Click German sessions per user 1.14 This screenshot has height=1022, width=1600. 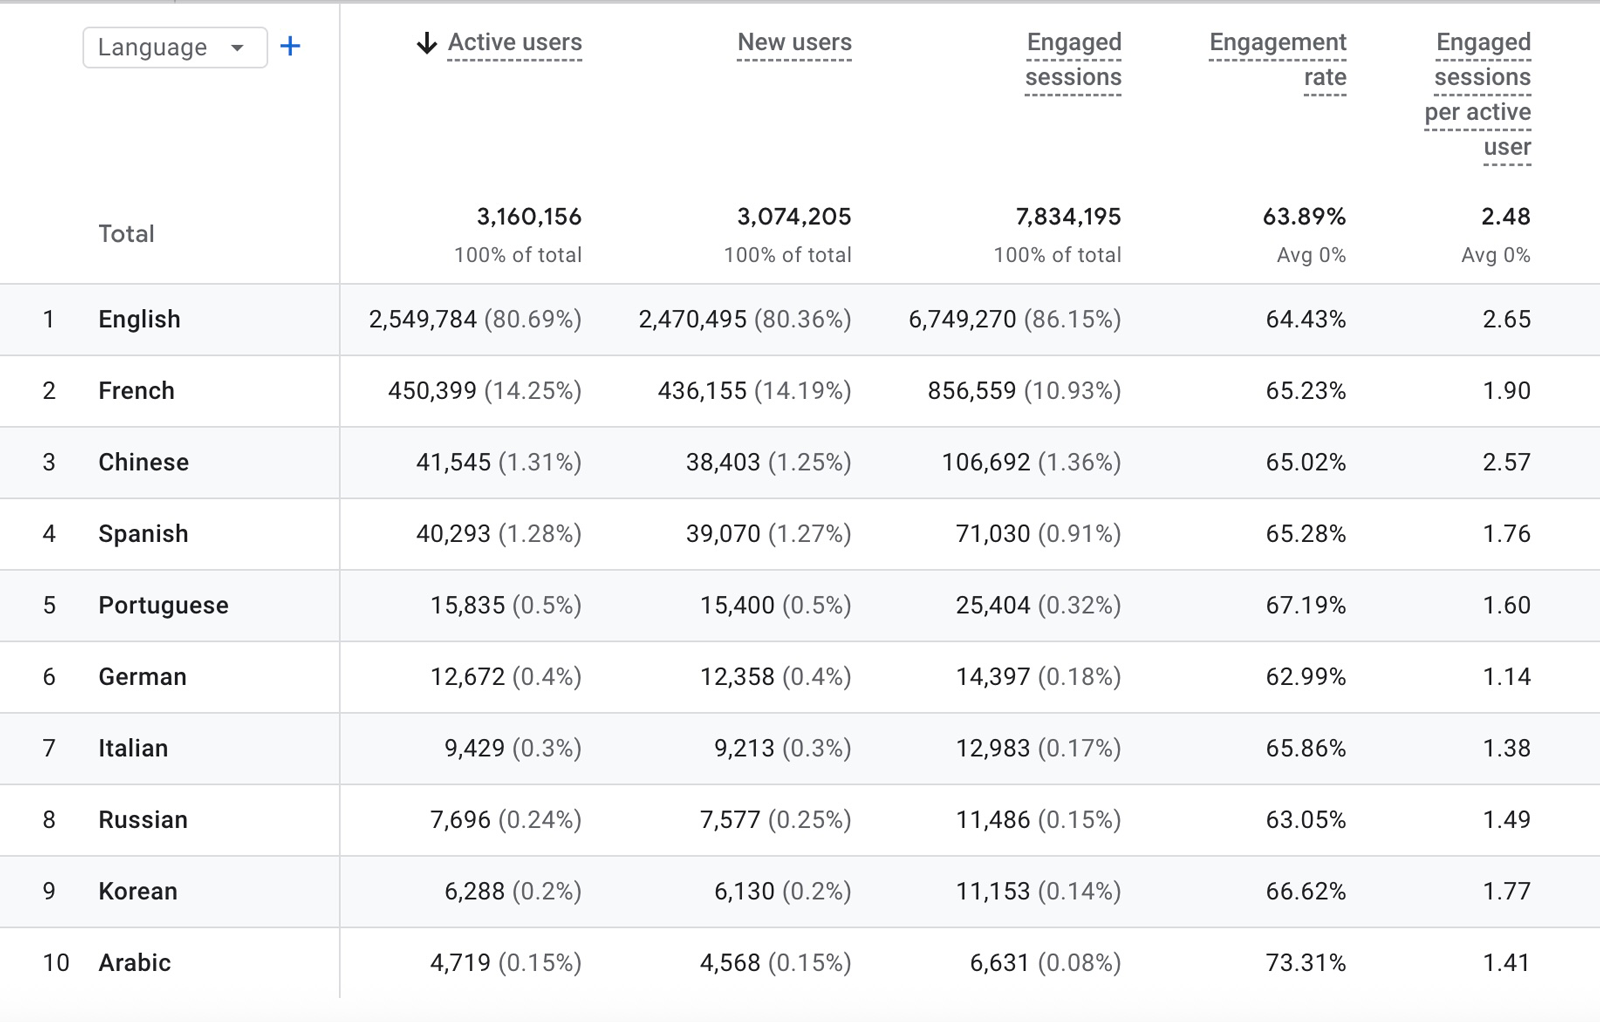[x=1507, y=677]
